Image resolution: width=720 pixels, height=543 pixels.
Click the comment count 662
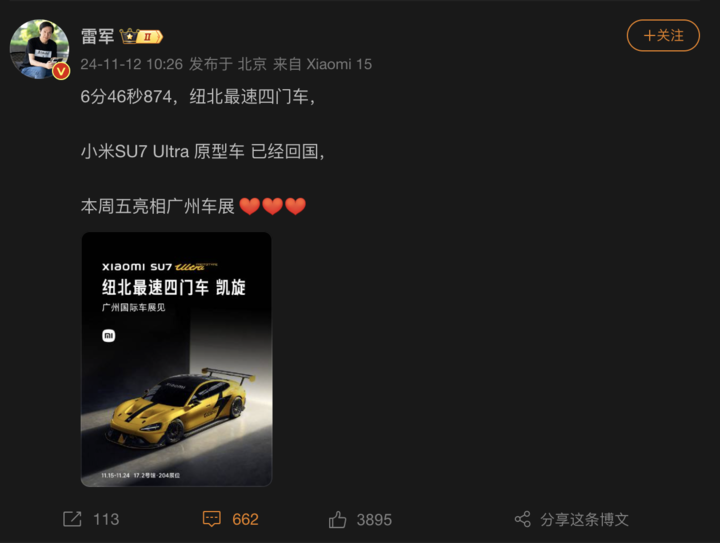click(245, 520)
